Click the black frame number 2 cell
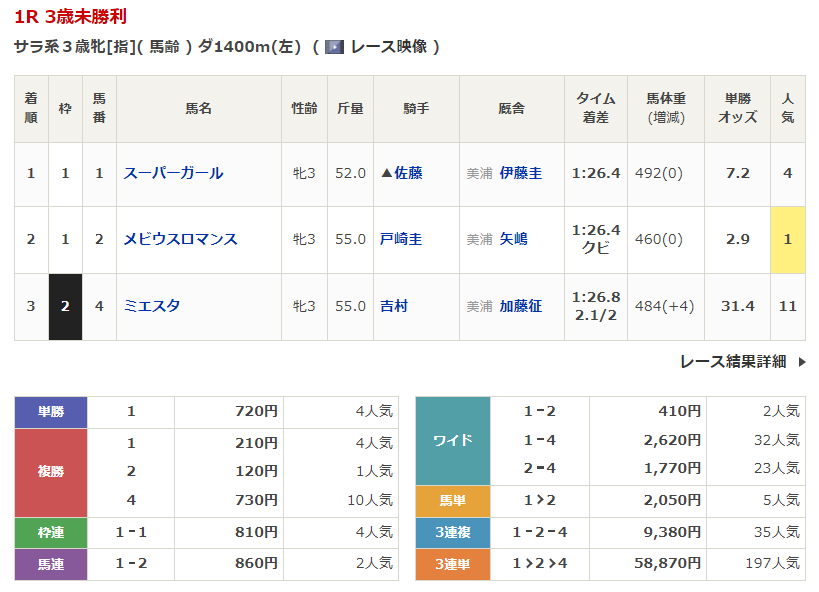This screenshot has height=592, width=819. pyautogui.click(x=65, y=306)
